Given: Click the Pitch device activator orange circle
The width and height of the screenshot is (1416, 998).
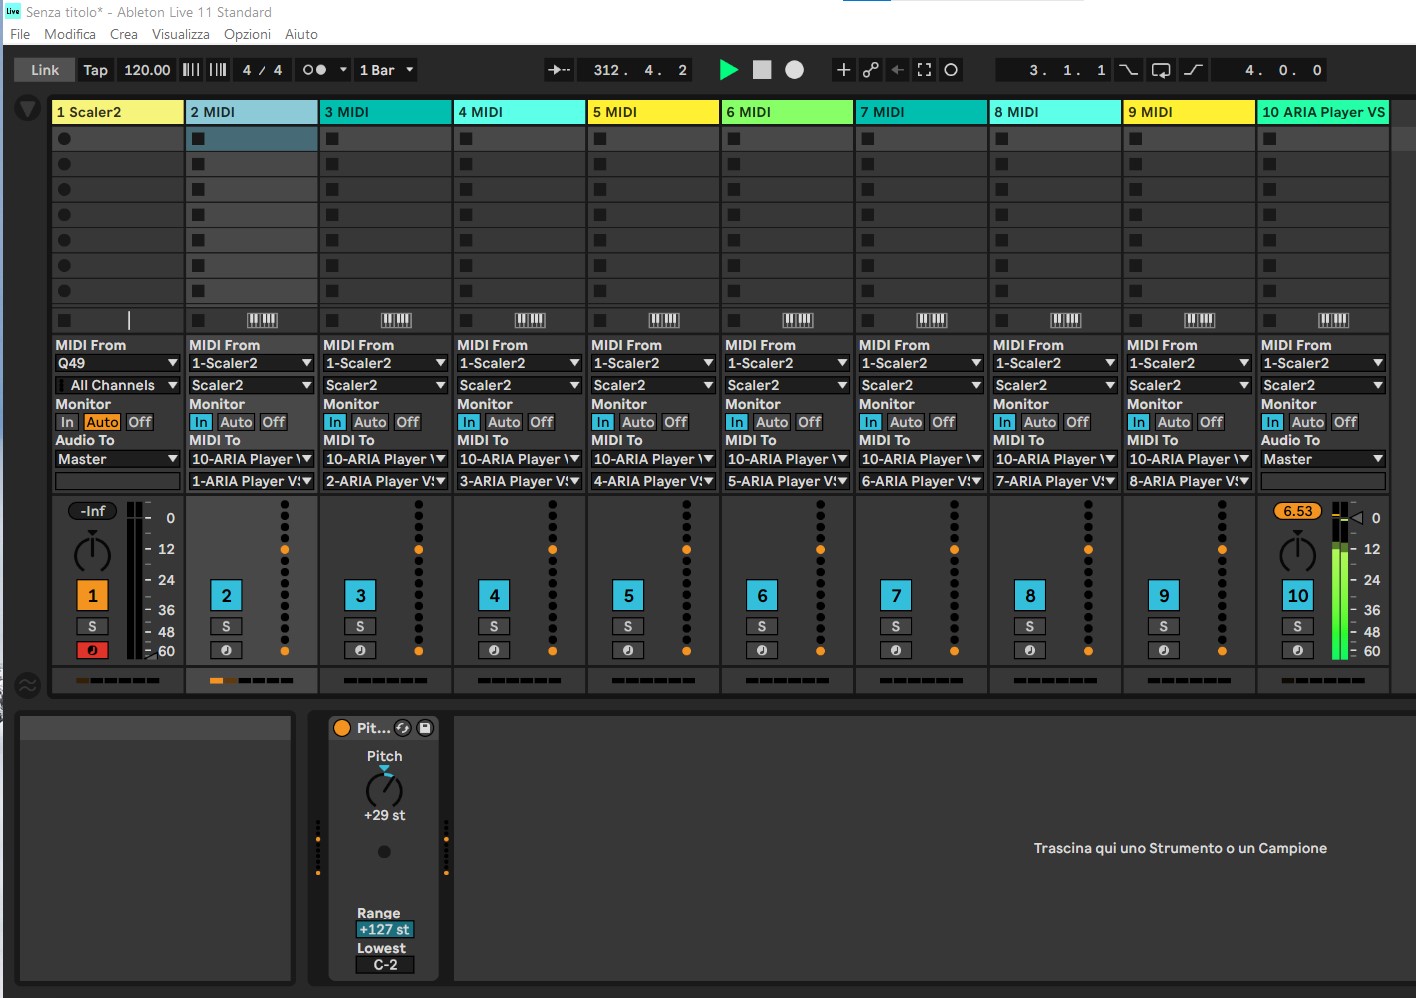Looking at the screenshot, I should coord(342,728).
